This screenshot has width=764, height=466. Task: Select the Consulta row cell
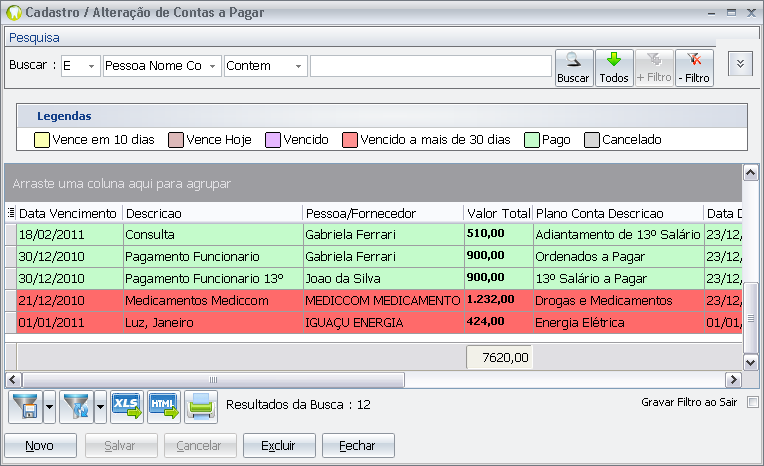pos(212,234)
